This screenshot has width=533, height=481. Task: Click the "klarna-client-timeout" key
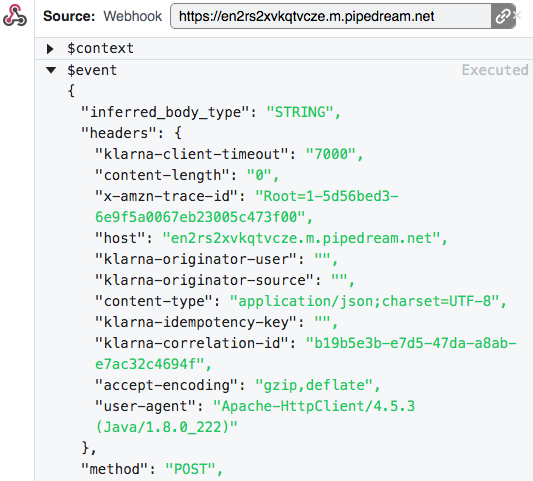pos(192,154)
